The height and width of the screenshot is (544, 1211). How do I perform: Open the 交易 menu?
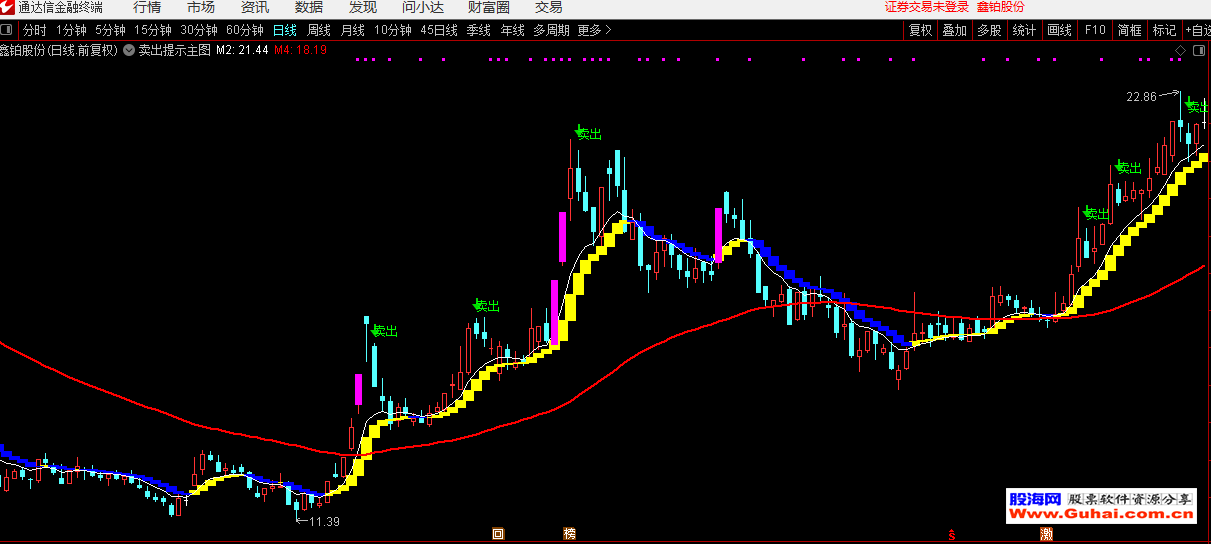(549, 7)
